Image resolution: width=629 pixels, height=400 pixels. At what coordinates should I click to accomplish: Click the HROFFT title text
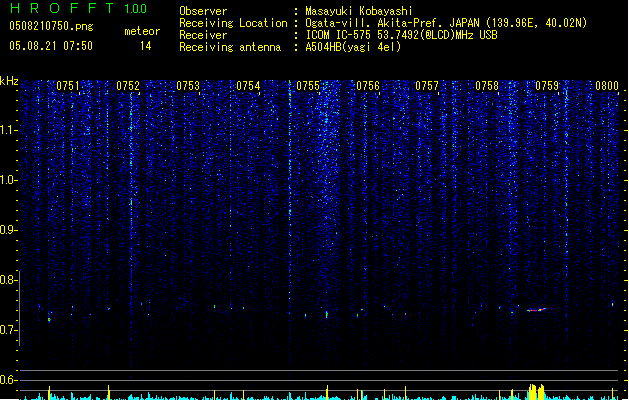[62, 8]
